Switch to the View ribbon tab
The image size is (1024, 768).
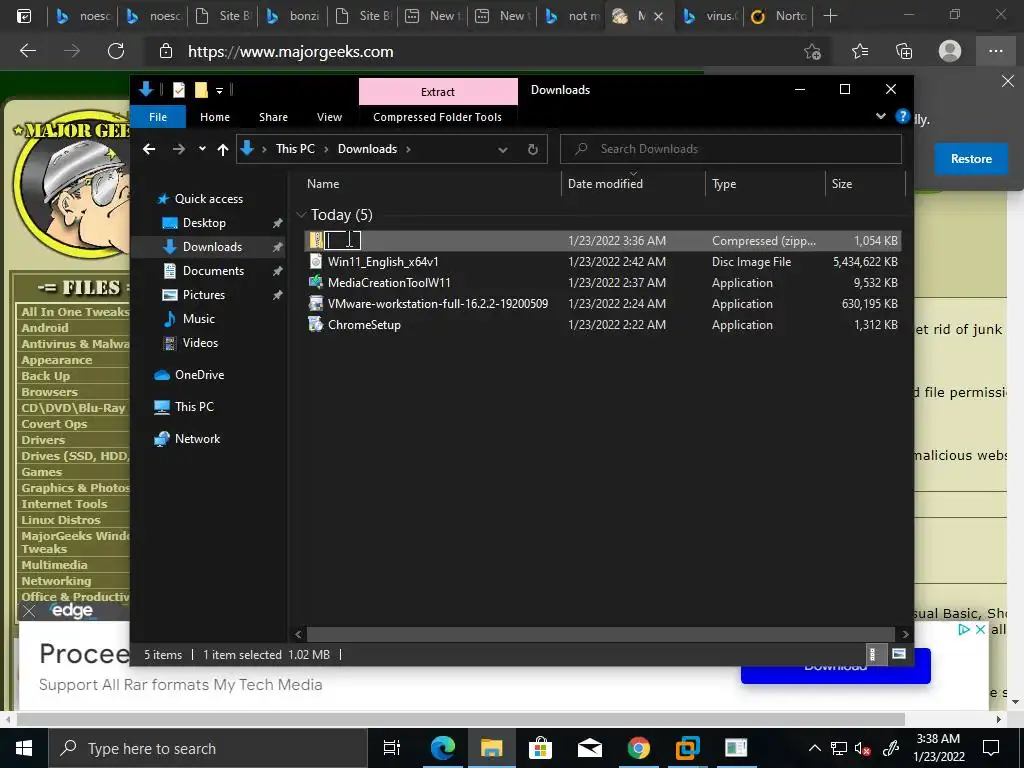point(329,117)
